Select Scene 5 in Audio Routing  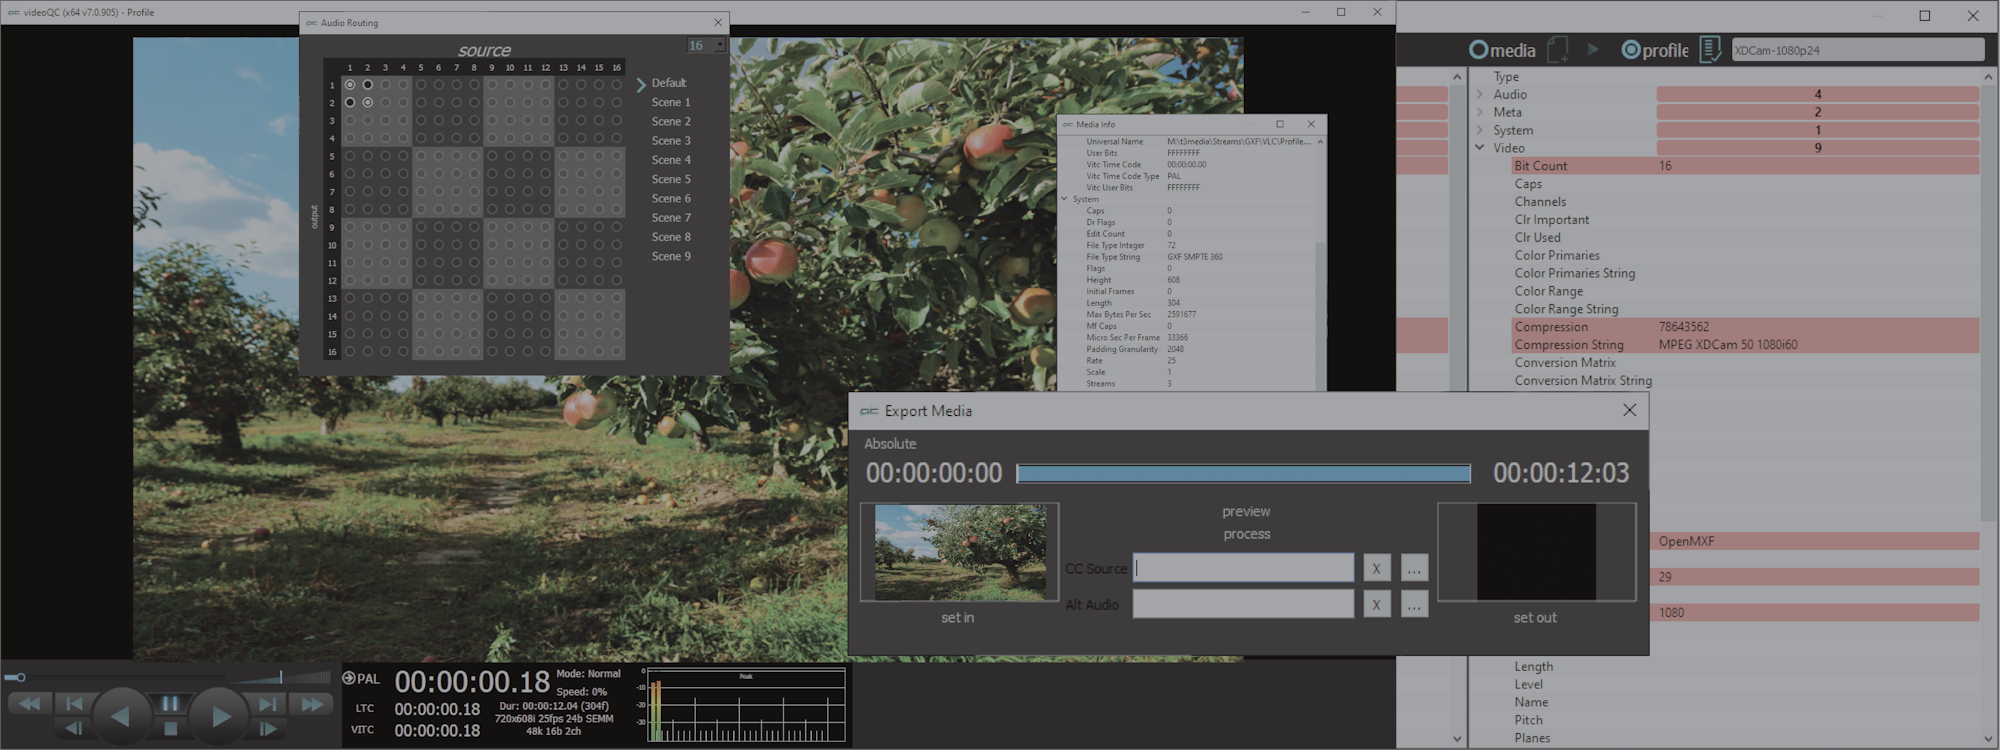pyautogui.click(x=671, y=179)
